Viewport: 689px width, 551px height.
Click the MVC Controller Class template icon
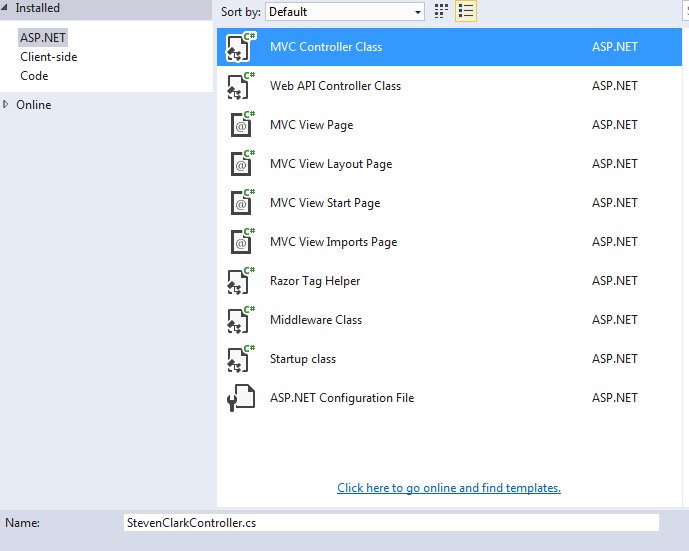[241, 47]
